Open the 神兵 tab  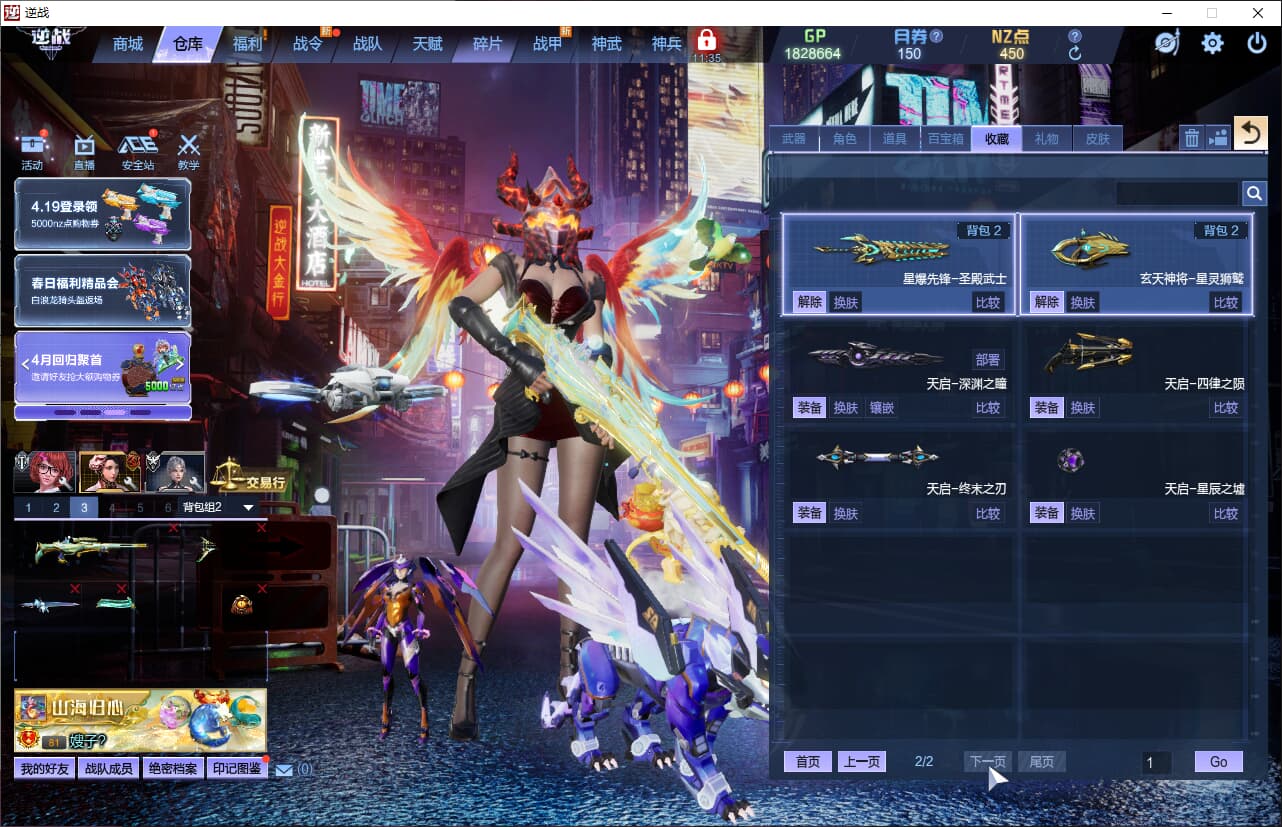(667, 44)
